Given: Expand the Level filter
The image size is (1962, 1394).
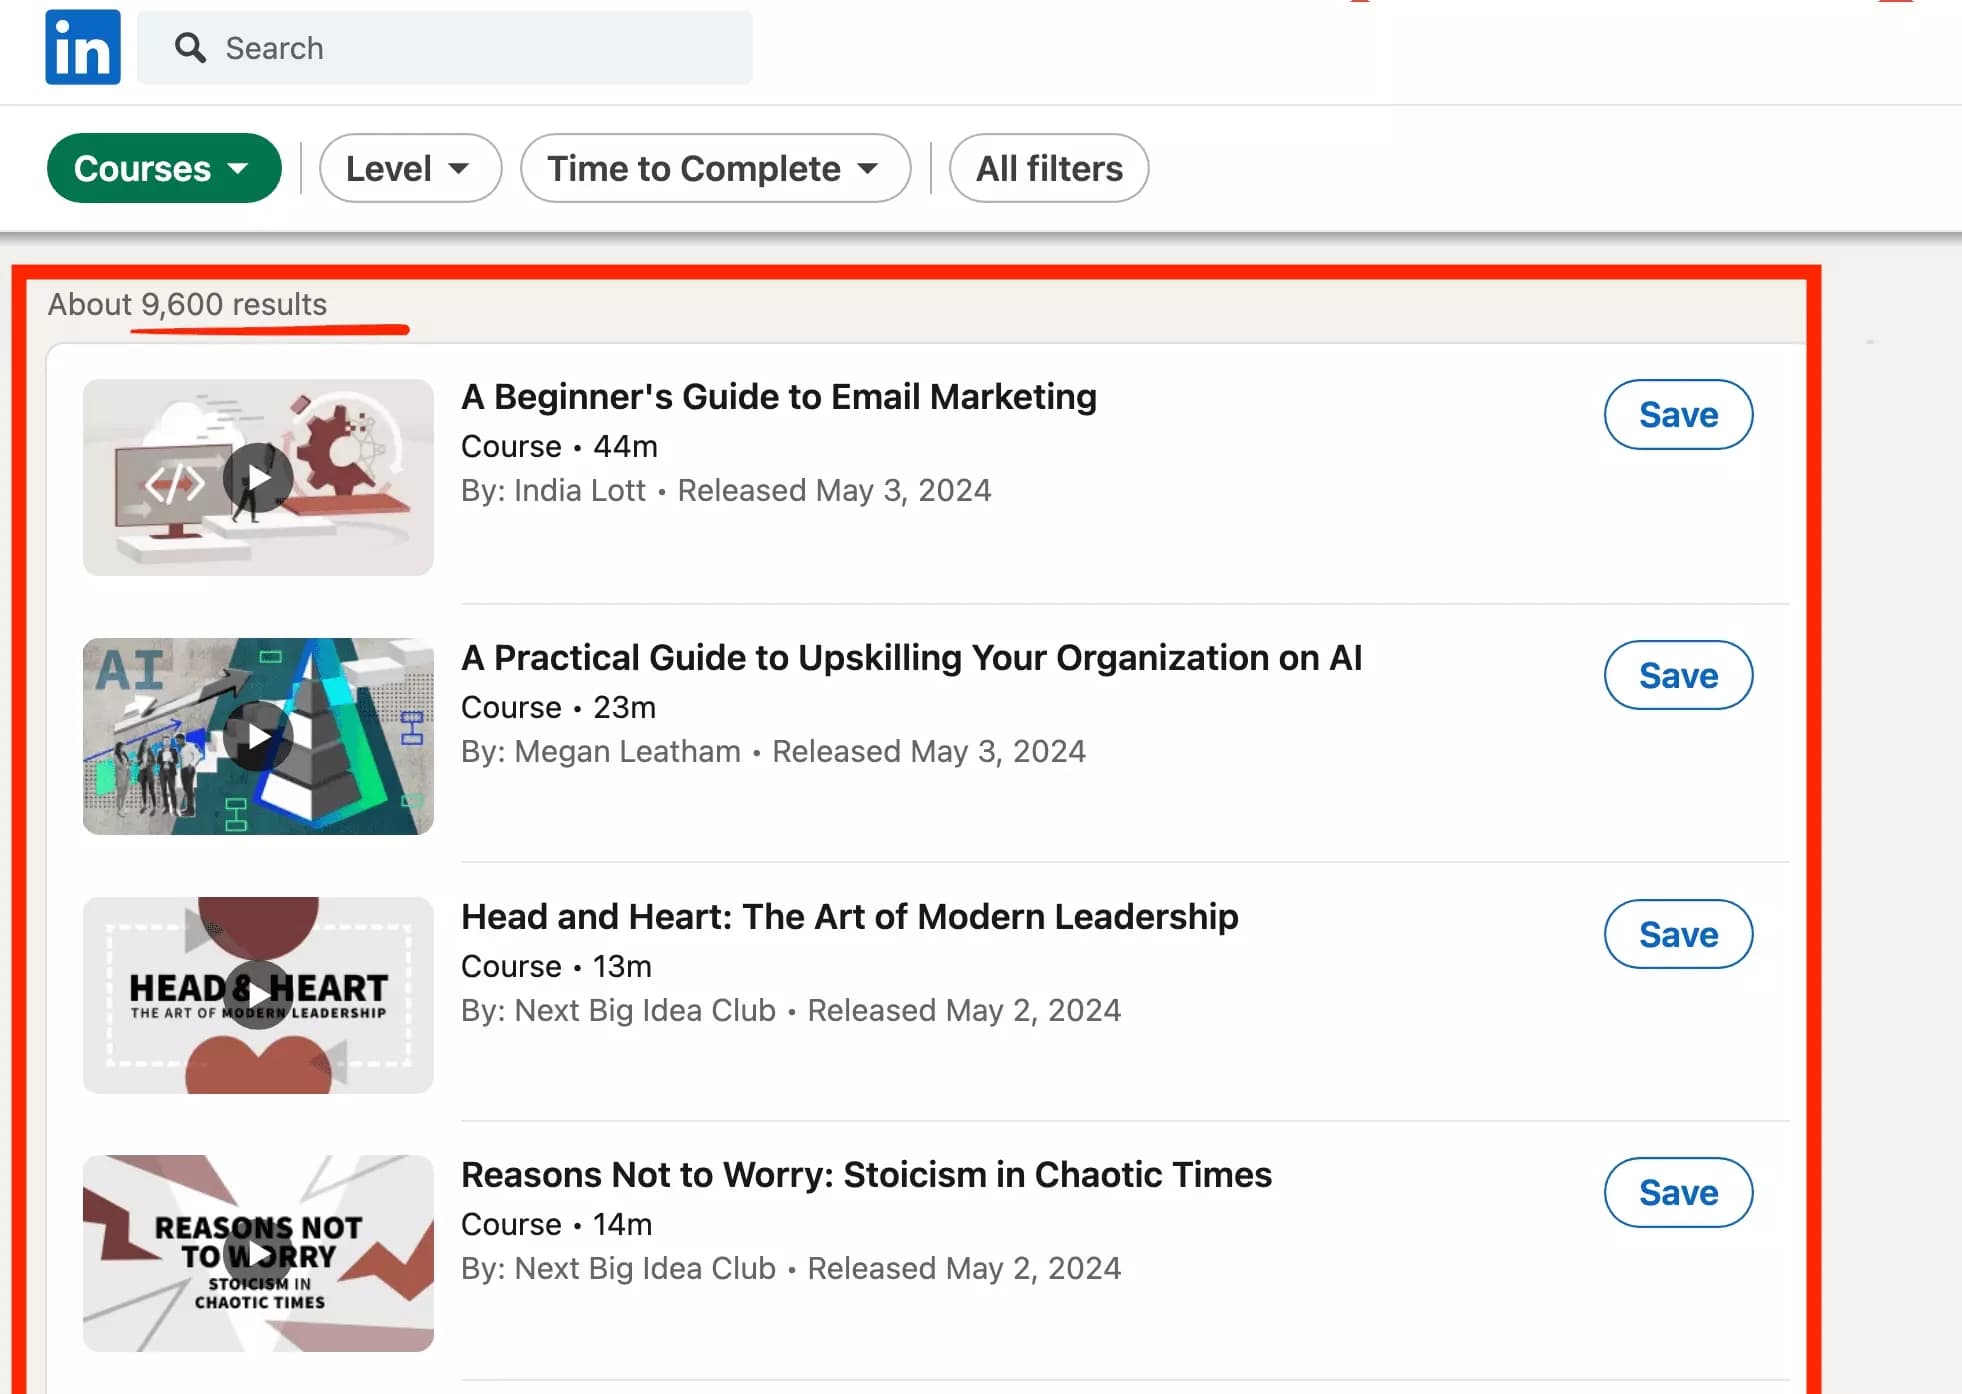Looking at the screenshot, I should point(409,168).
